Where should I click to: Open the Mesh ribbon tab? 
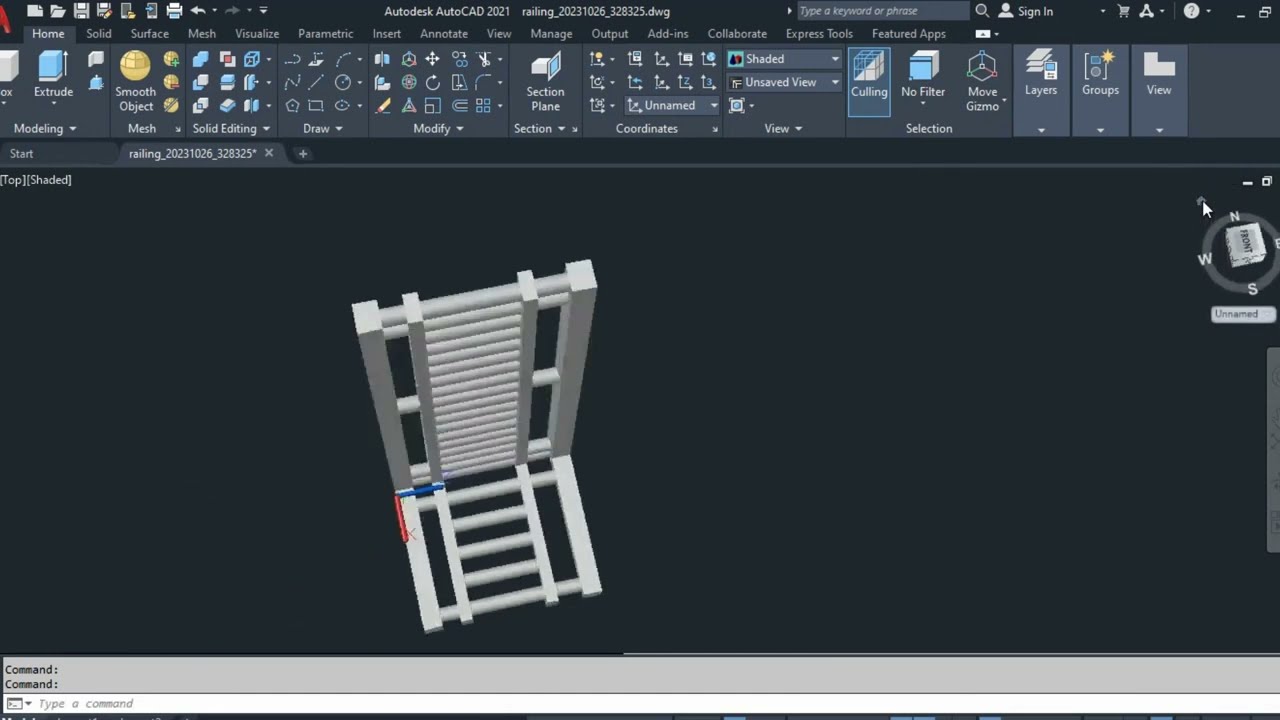[202, 33]
